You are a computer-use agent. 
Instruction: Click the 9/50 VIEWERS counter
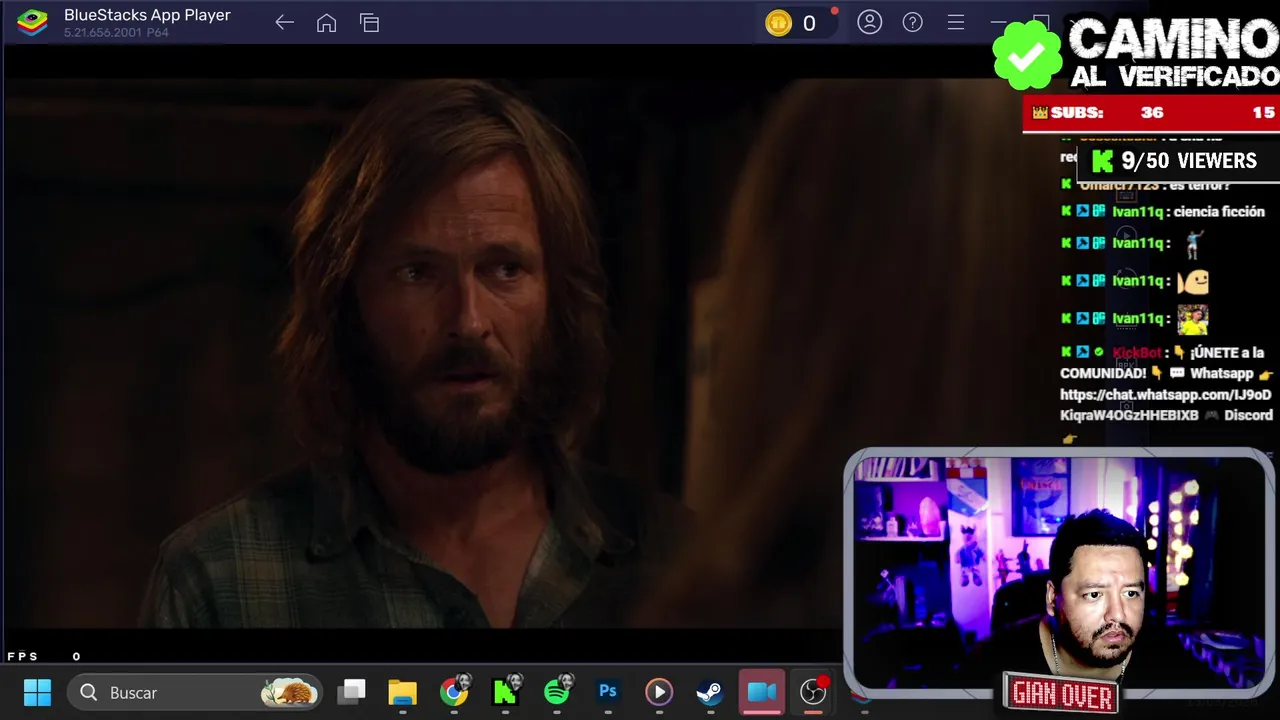pyautogui.click(x=1176, y=161)
